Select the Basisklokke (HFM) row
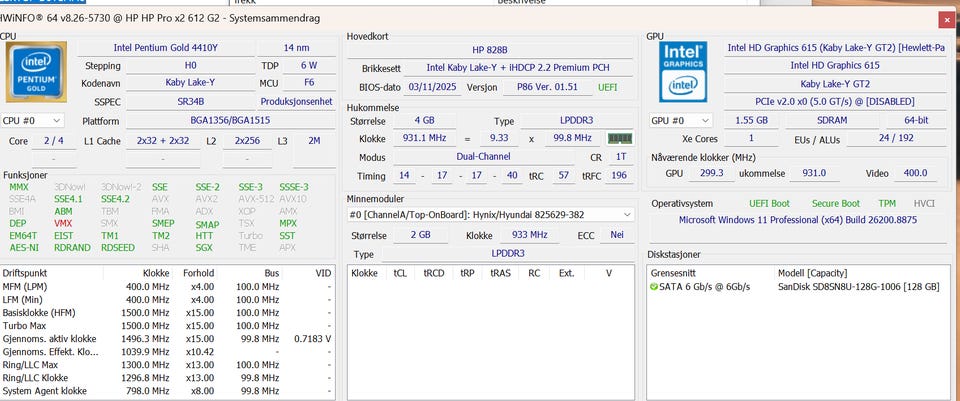 [x=168, y=313]
